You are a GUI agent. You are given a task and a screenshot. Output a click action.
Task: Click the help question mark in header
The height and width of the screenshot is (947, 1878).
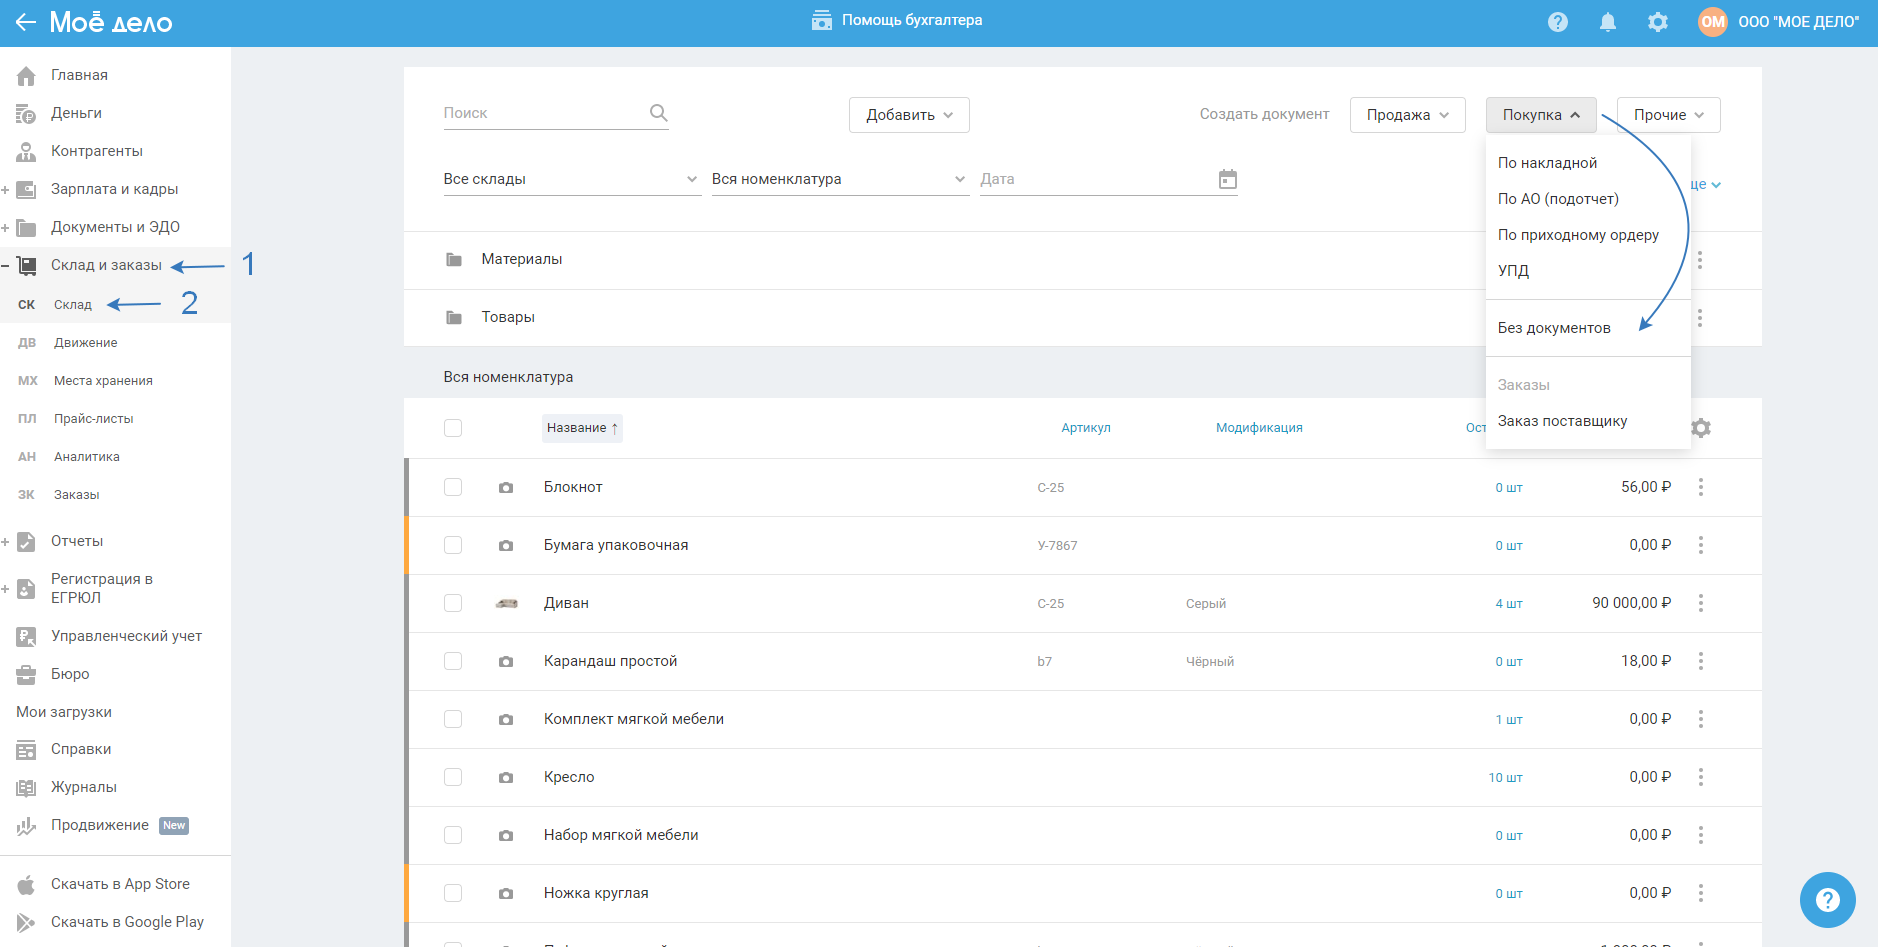click(x=1557, y=22)
